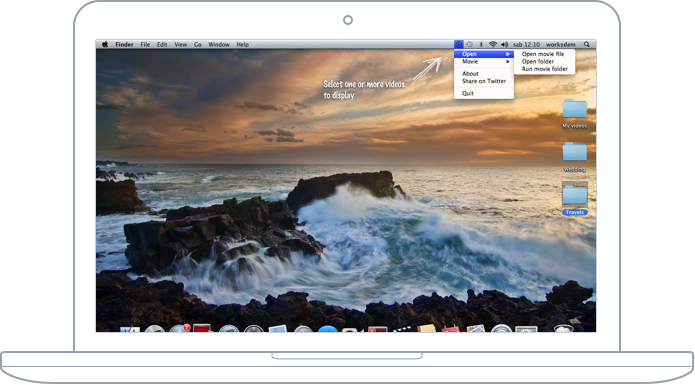
Task: Open the Edit menu
Action: pos(162,44)
